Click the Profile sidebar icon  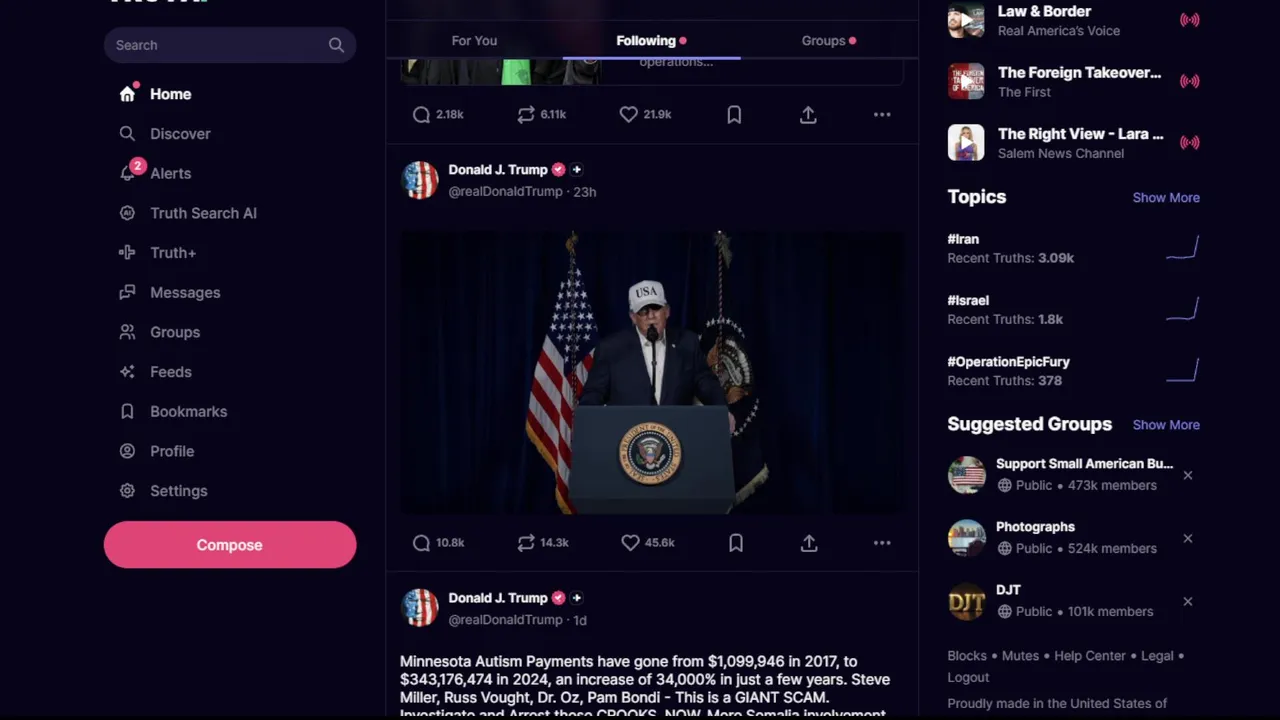[127, 451]
